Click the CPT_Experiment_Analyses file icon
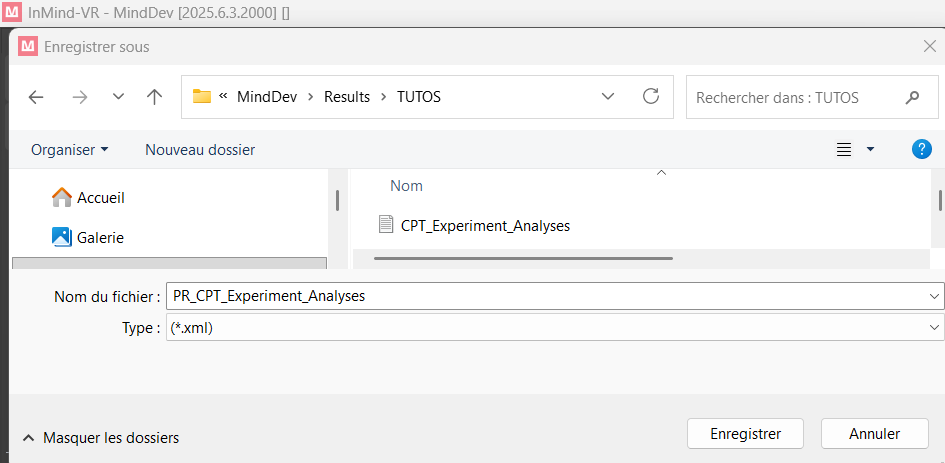 coord(386,225)
